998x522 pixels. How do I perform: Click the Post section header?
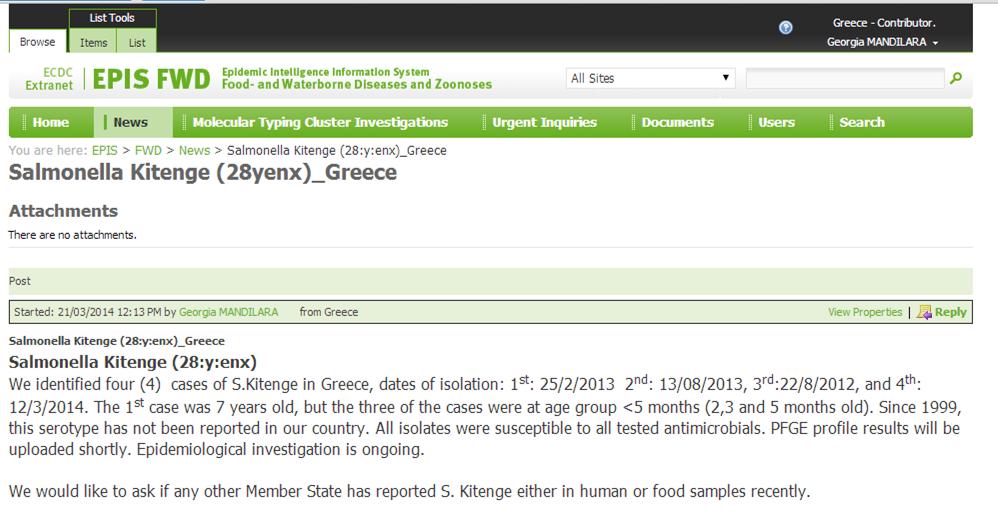(x=490, y=281)
